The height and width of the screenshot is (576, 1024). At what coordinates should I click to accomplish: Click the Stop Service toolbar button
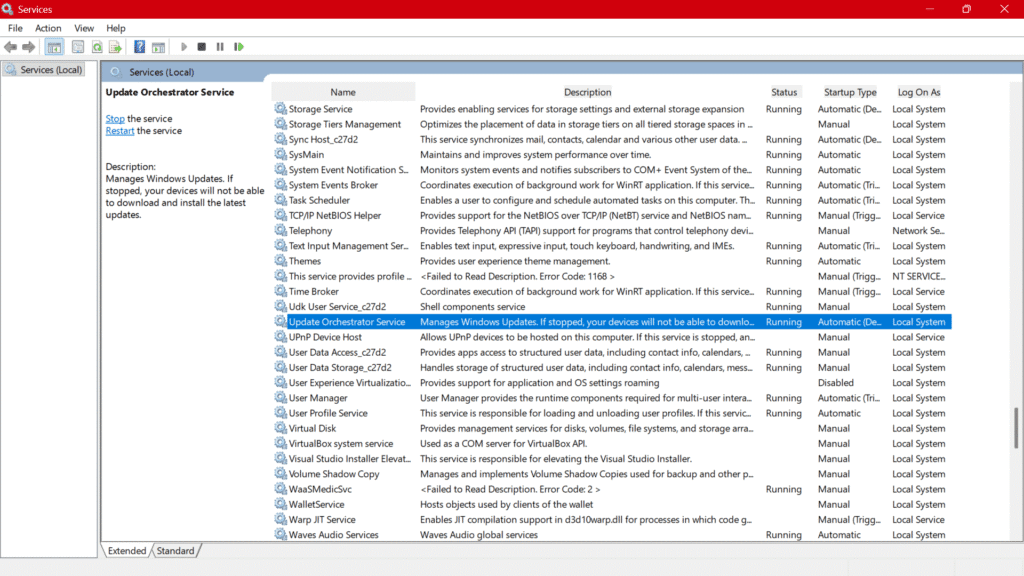(x=201, y=47)
